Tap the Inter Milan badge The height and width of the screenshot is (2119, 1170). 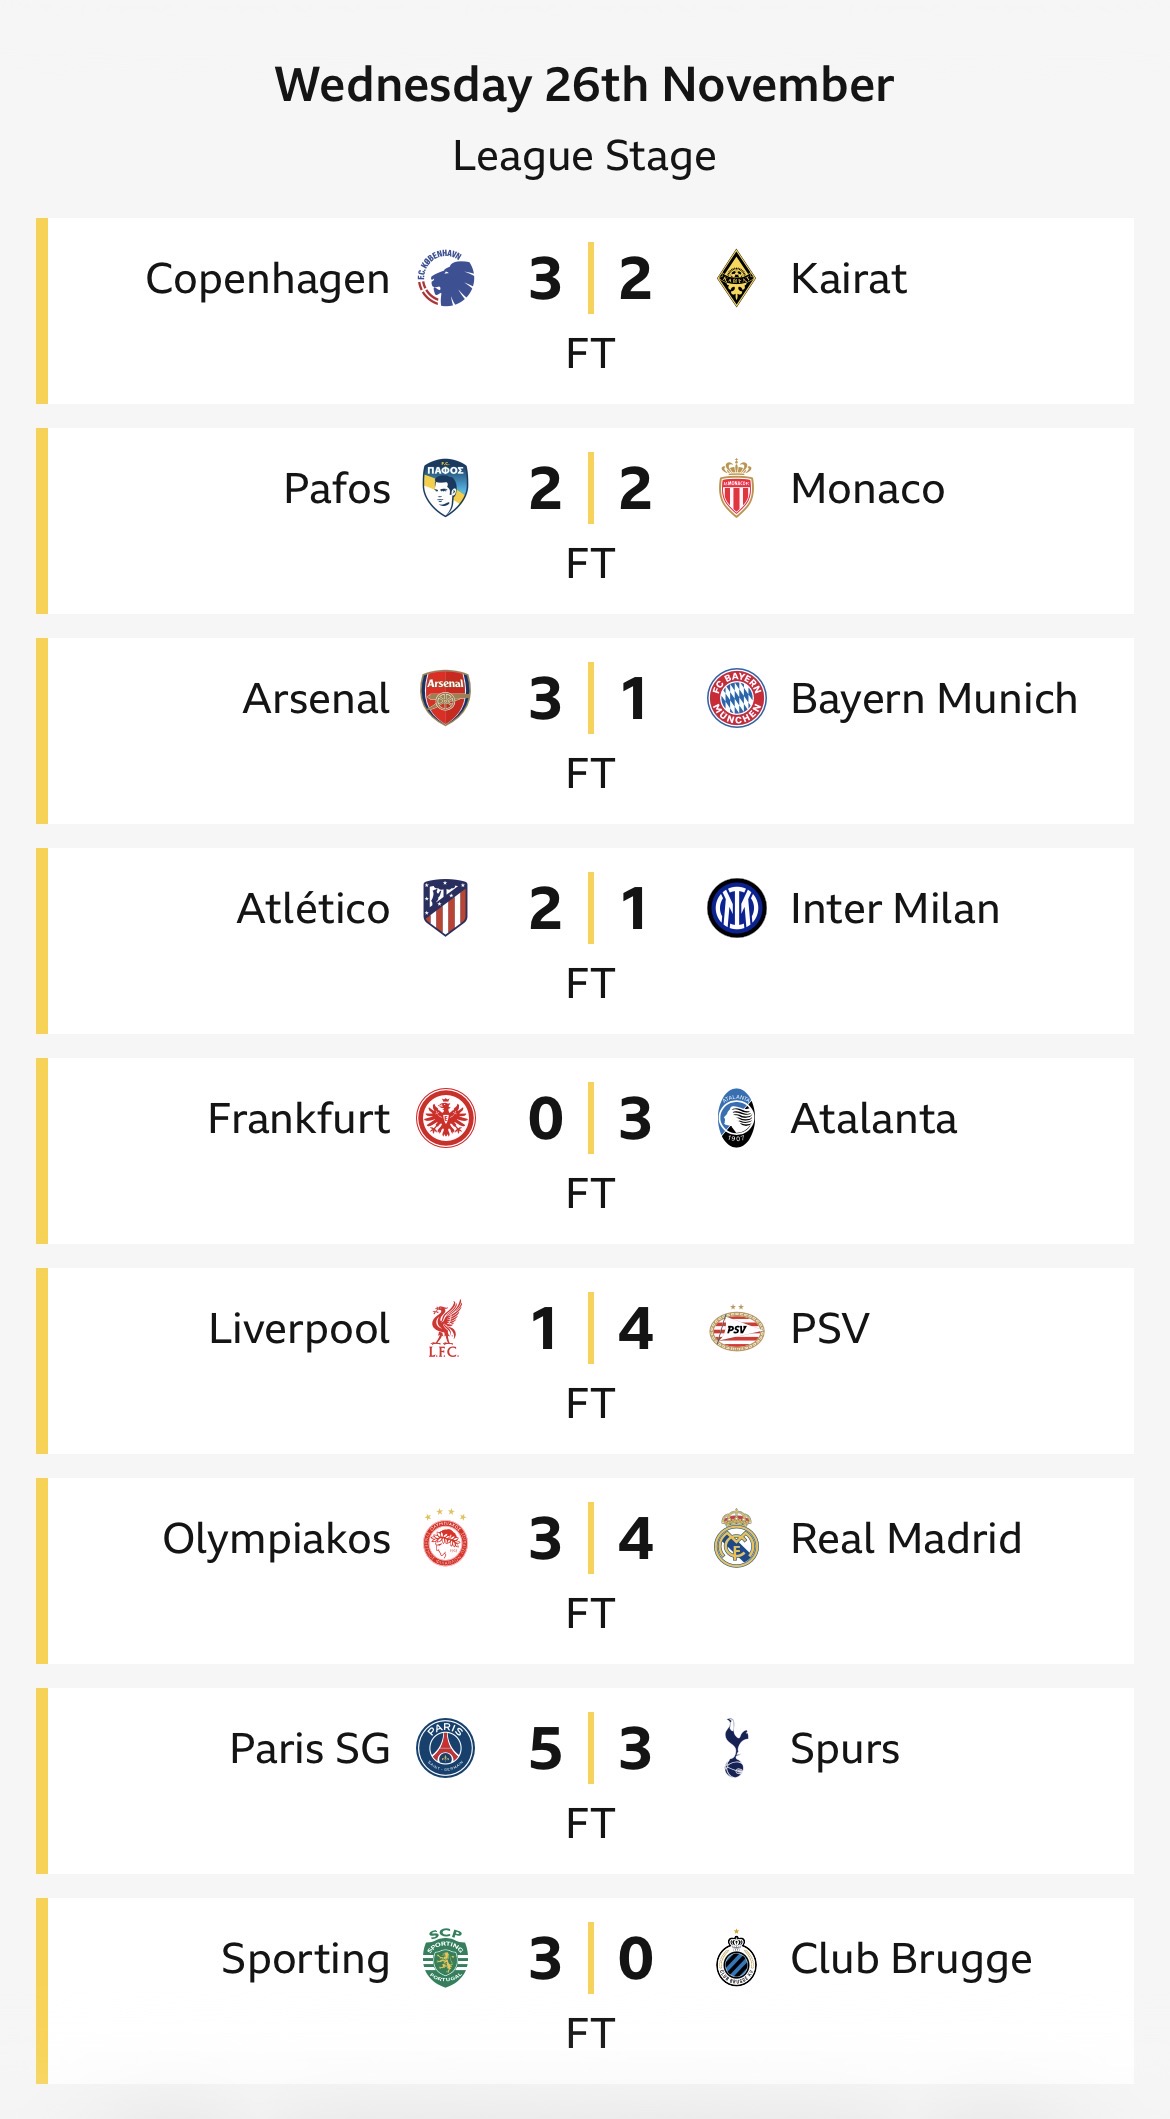737,908
